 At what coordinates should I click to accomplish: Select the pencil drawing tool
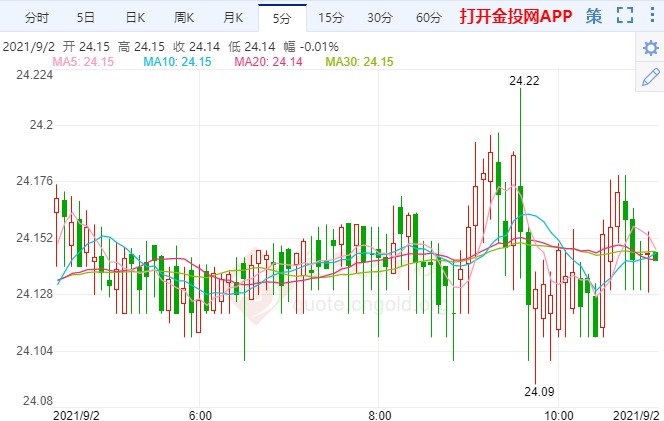(x=650, y=76)
